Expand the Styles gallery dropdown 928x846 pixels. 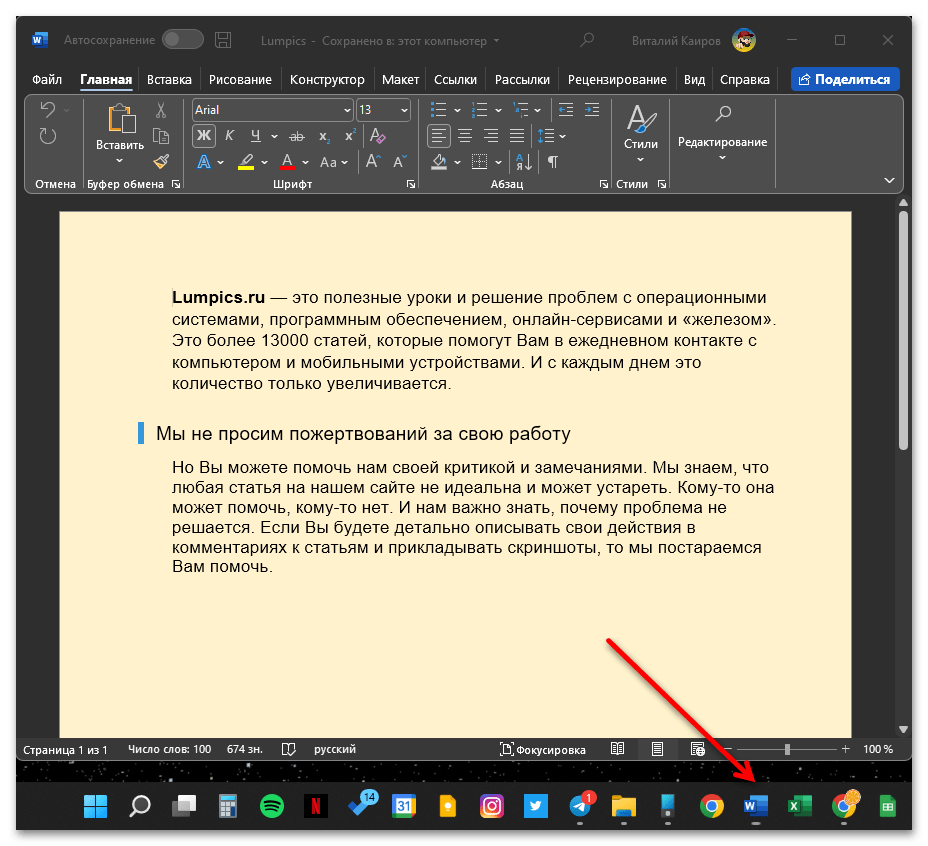641,160
